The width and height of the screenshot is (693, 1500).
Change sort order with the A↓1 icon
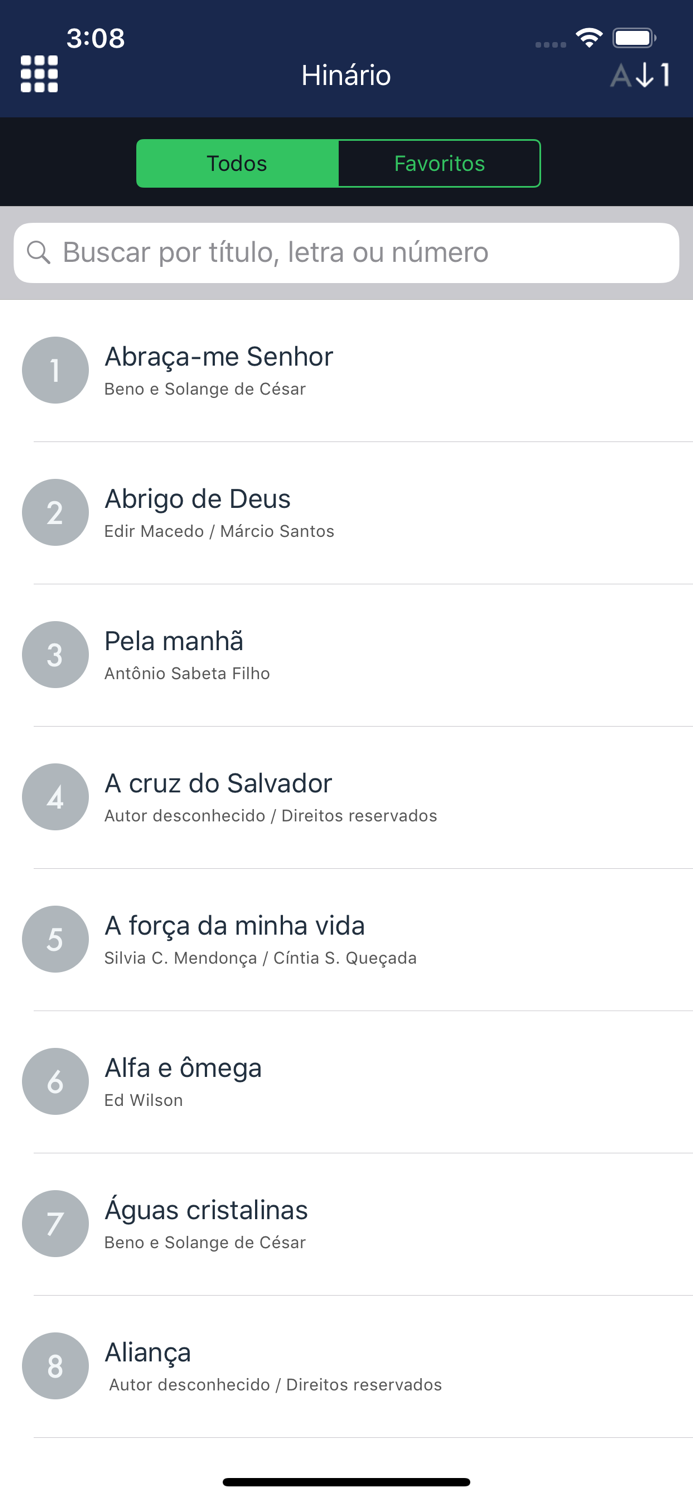(x=641, y=75)
